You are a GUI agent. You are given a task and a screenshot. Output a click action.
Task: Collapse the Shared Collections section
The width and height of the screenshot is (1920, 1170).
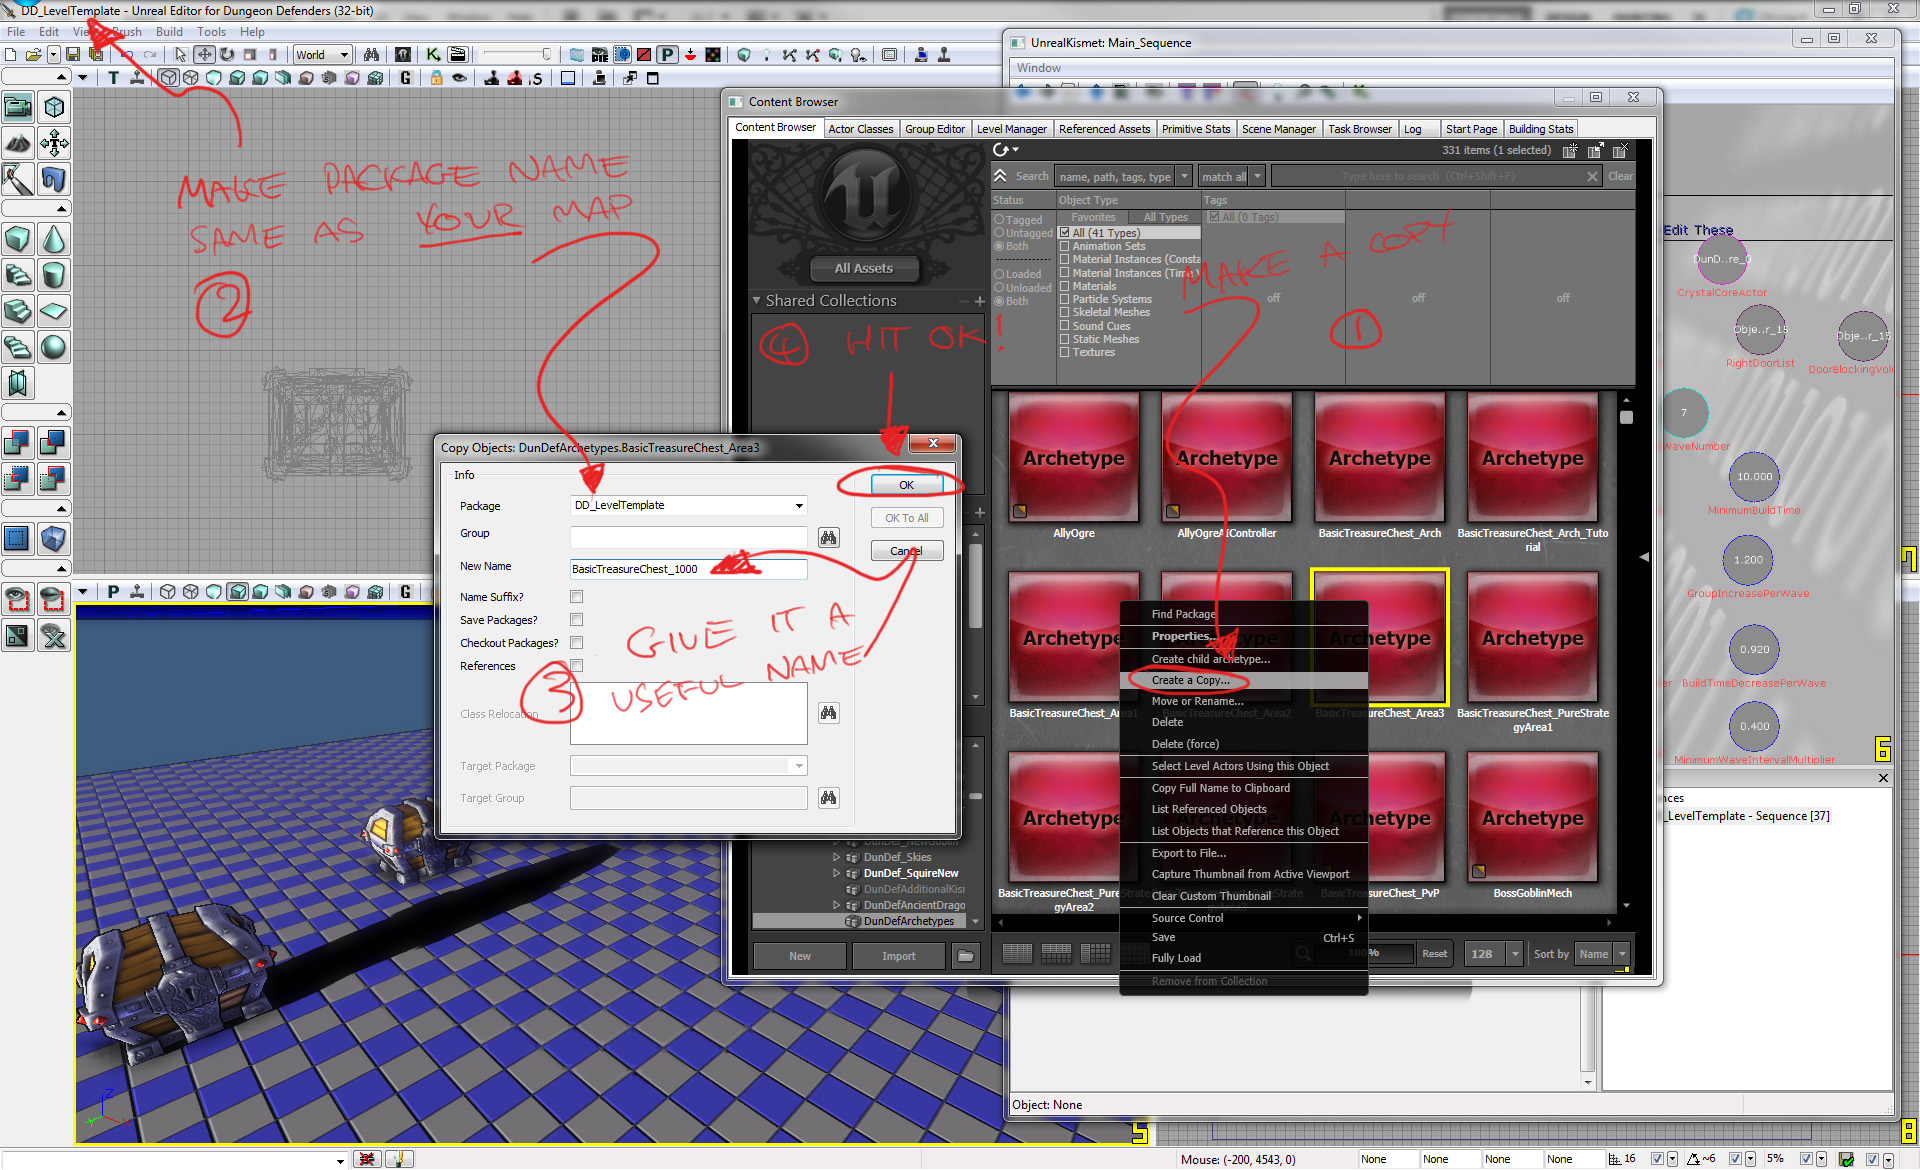(x=757, y=300)
